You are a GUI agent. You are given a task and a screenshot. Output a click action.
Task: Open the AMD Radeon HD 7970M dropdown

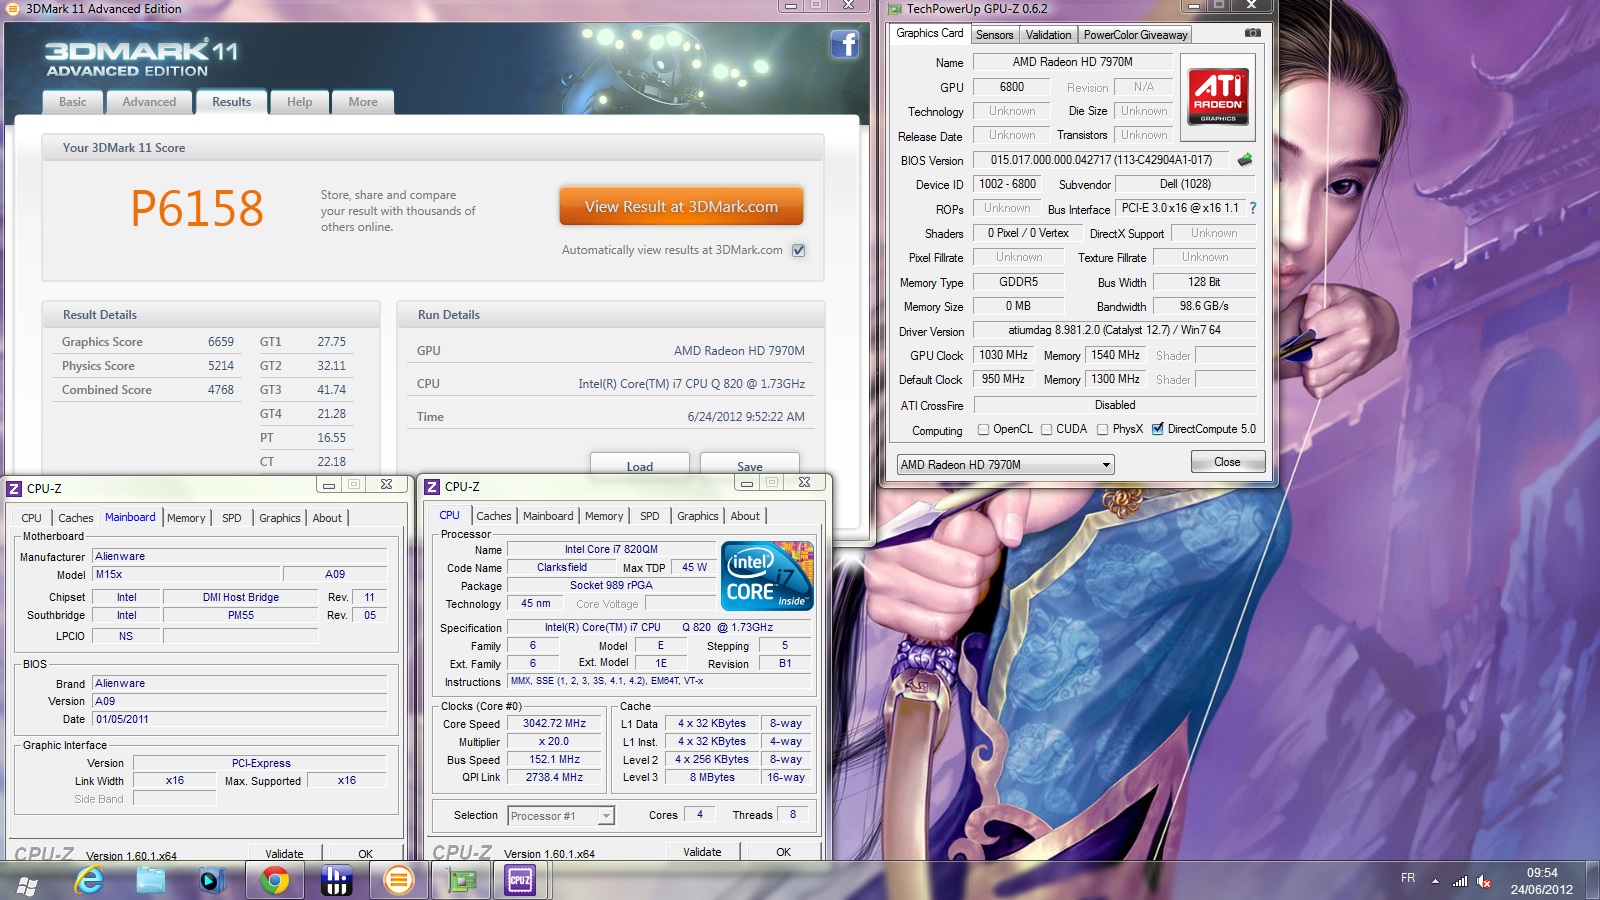1005,465
